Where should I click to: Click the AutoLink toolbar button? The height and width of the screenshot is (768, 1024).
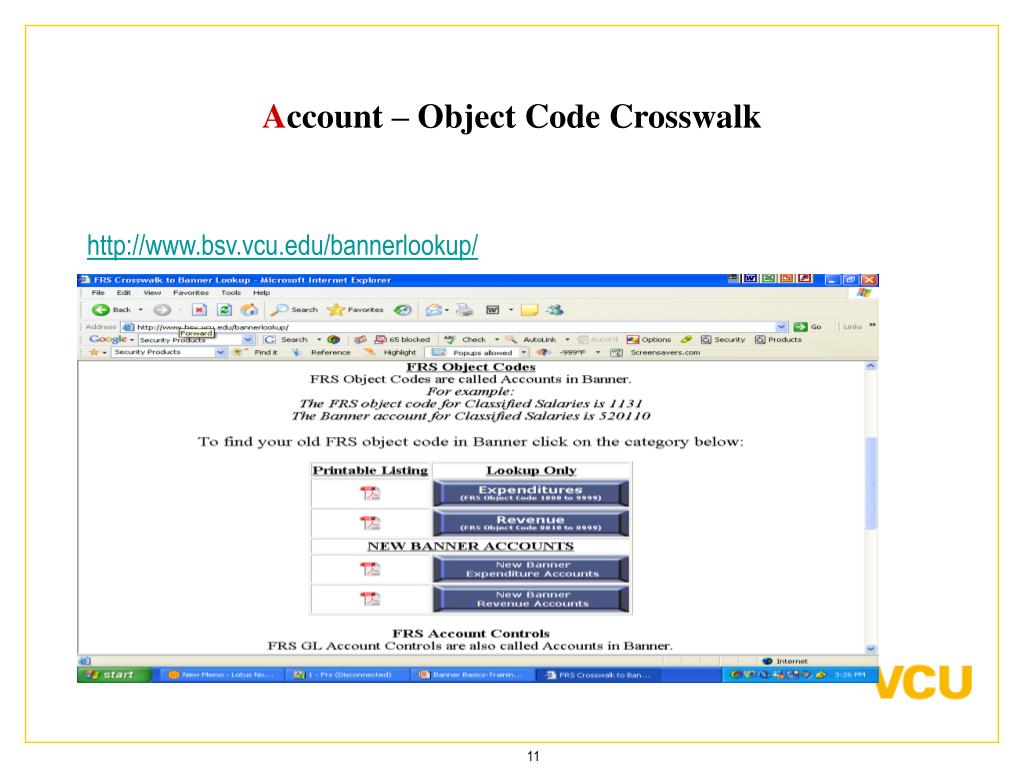coord(532,340)
